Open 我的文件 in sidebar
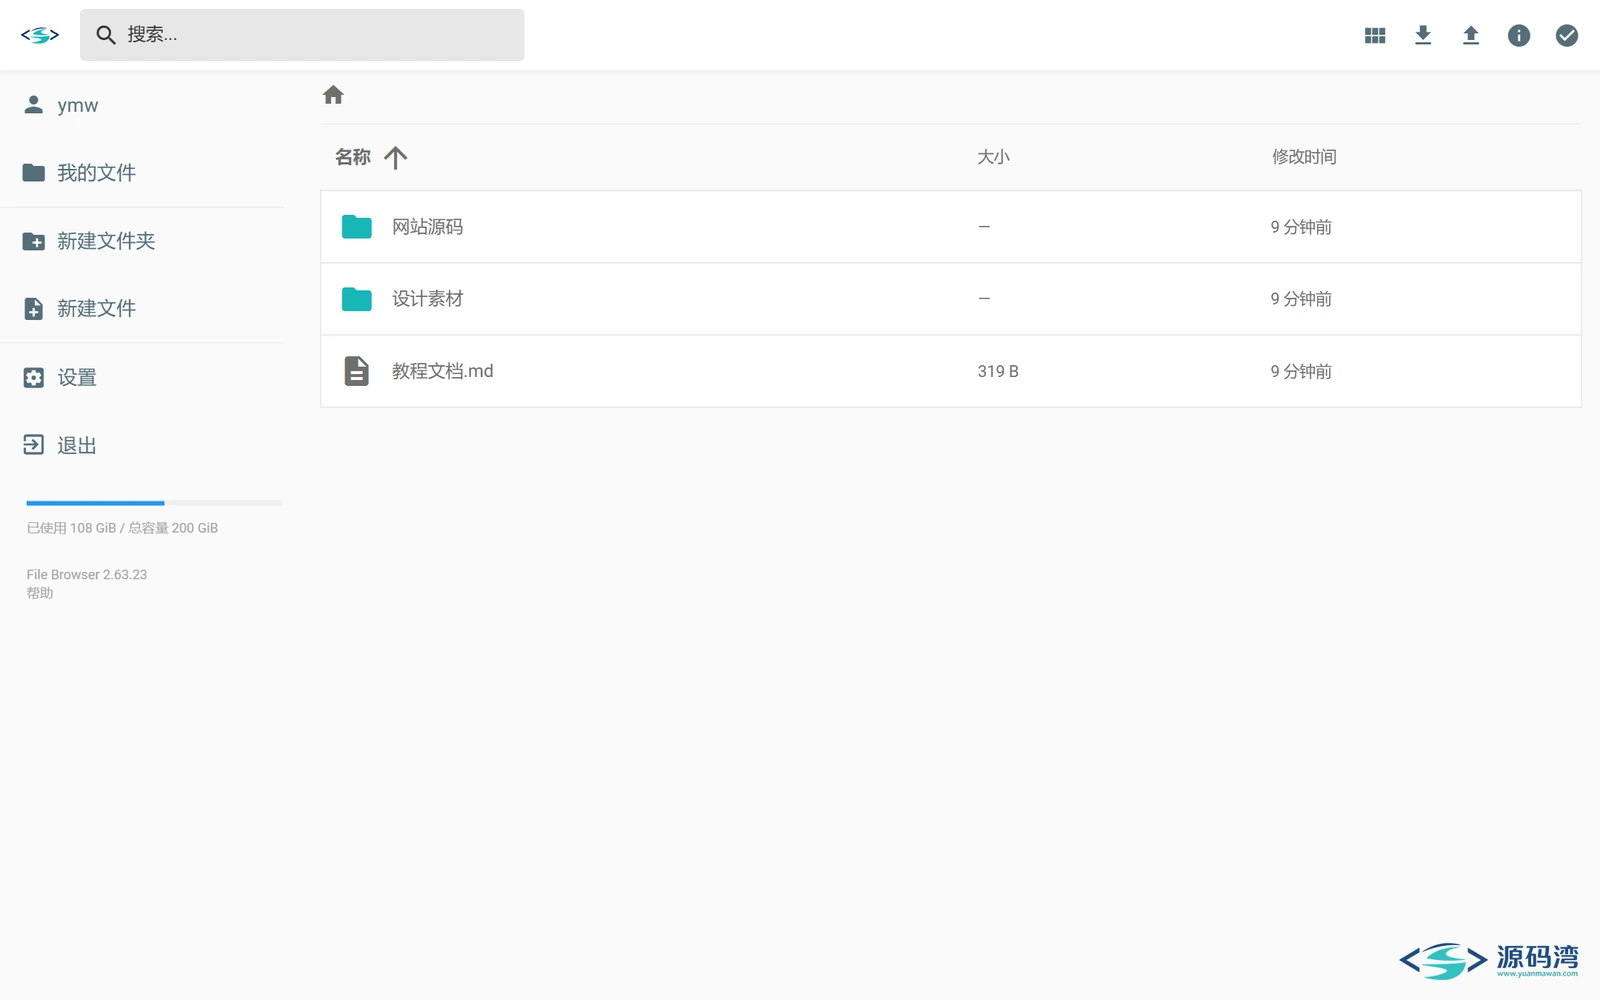This screenshot has width=1600, height=1000. click(144, 173)
